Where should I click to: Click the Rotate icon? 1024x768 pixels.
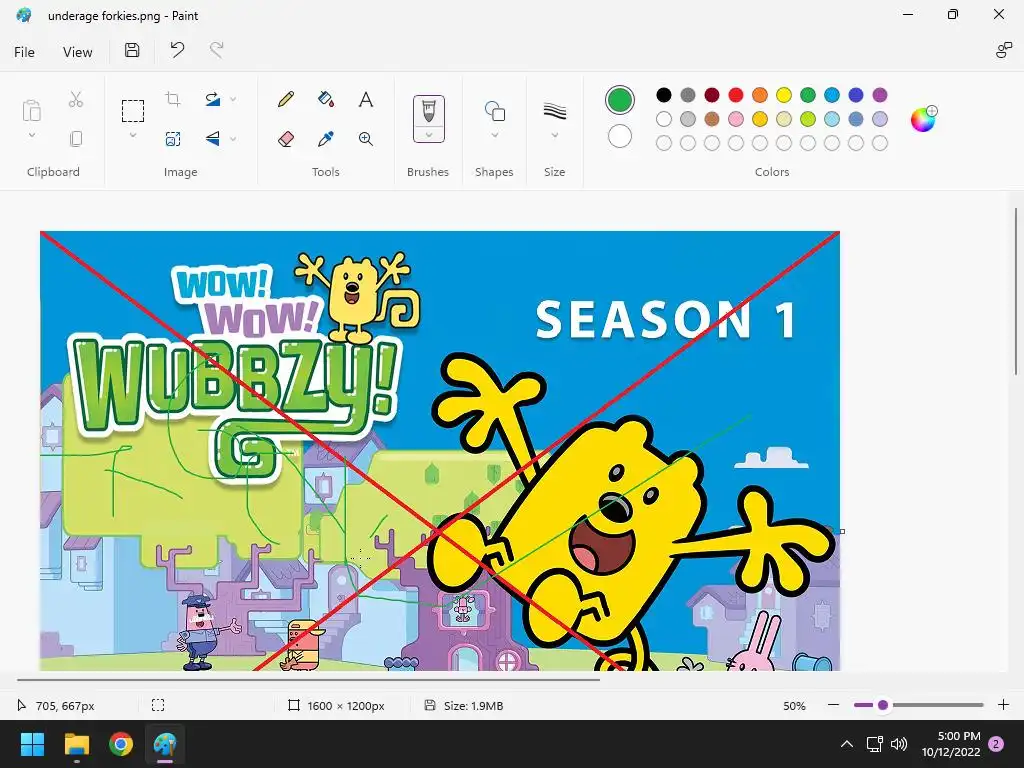[x=213, y=99]
